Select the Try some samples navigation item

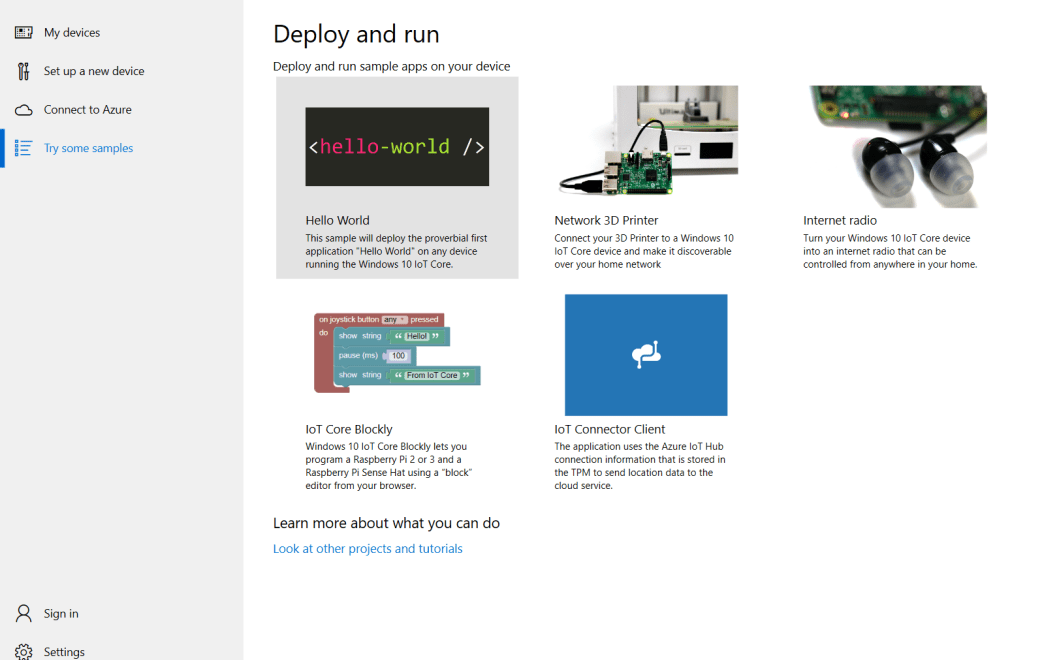89,147
